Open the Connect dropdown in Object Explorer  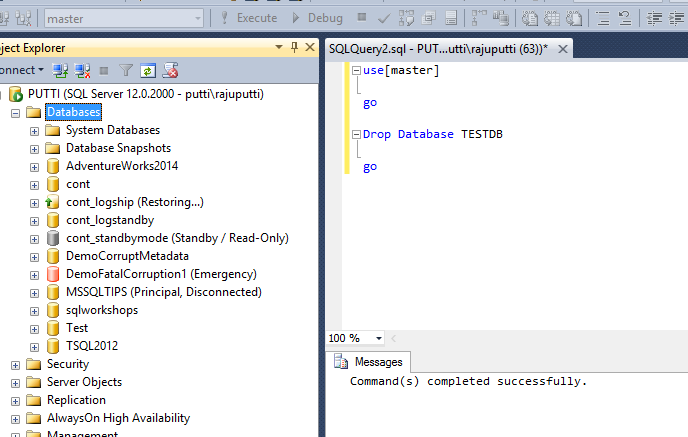click(22, 70)
